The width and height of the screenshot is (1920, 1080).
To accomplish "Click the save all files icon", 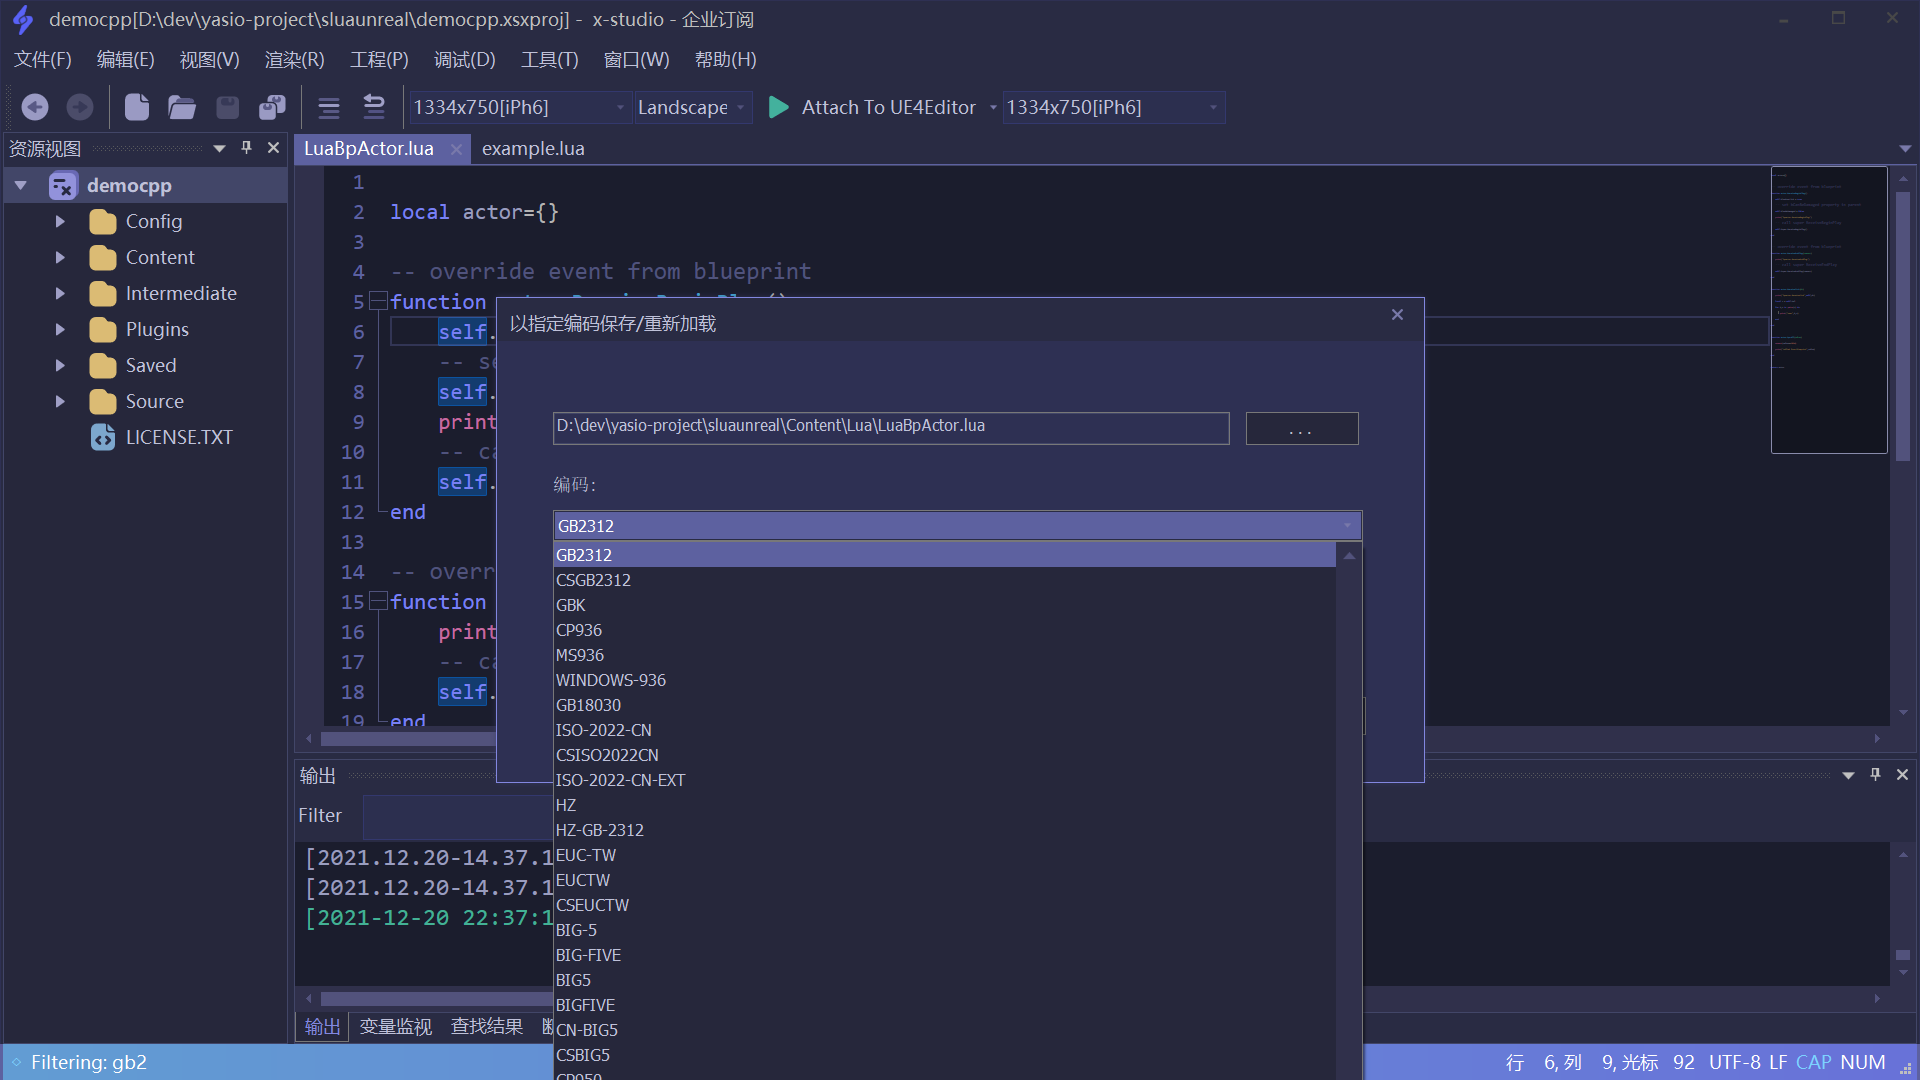I will 272,107.
